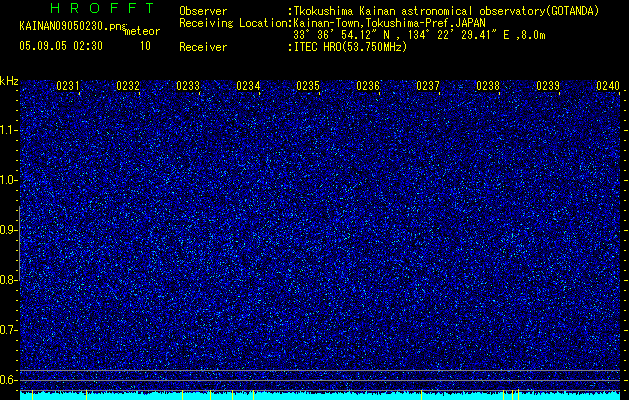Click the kHz axis unit label
The height and width of the screenshot is (400, 629).
9,81
